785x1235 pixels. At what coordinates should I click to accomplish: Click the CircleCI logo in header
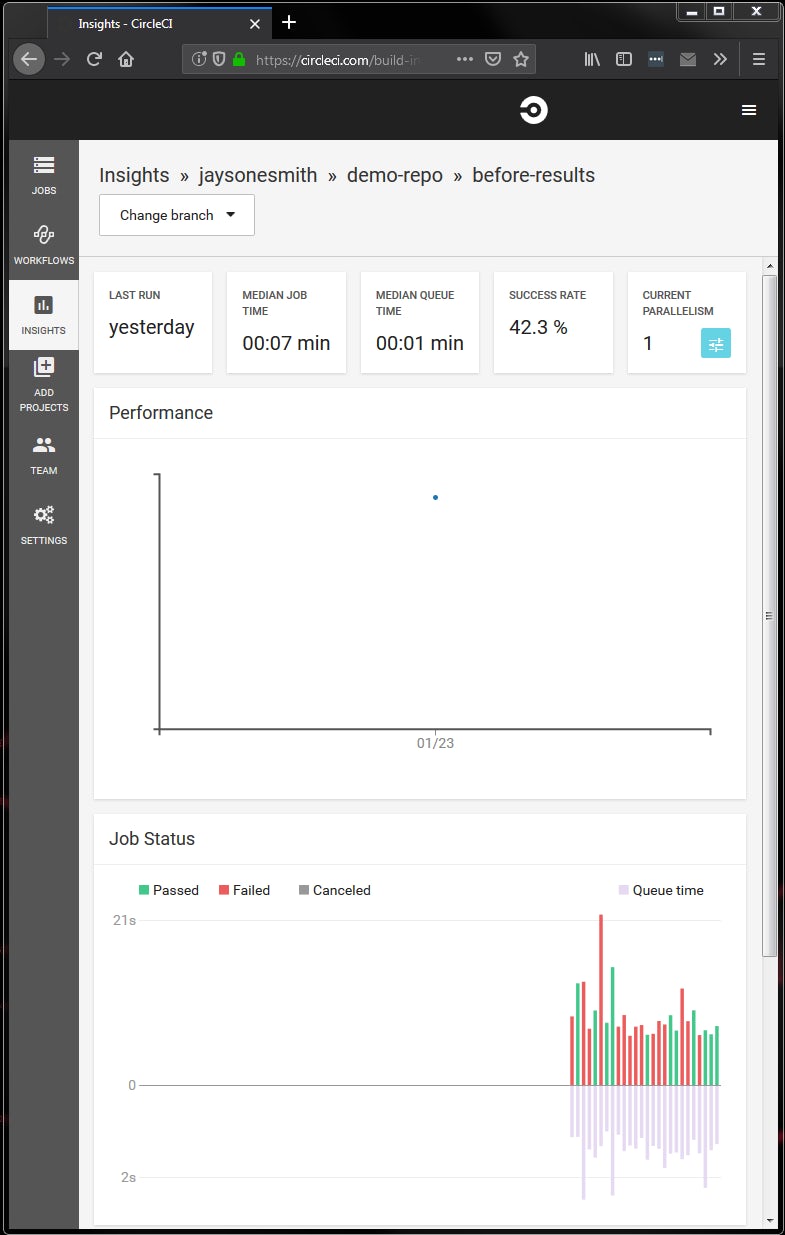[x=534, y=110]
